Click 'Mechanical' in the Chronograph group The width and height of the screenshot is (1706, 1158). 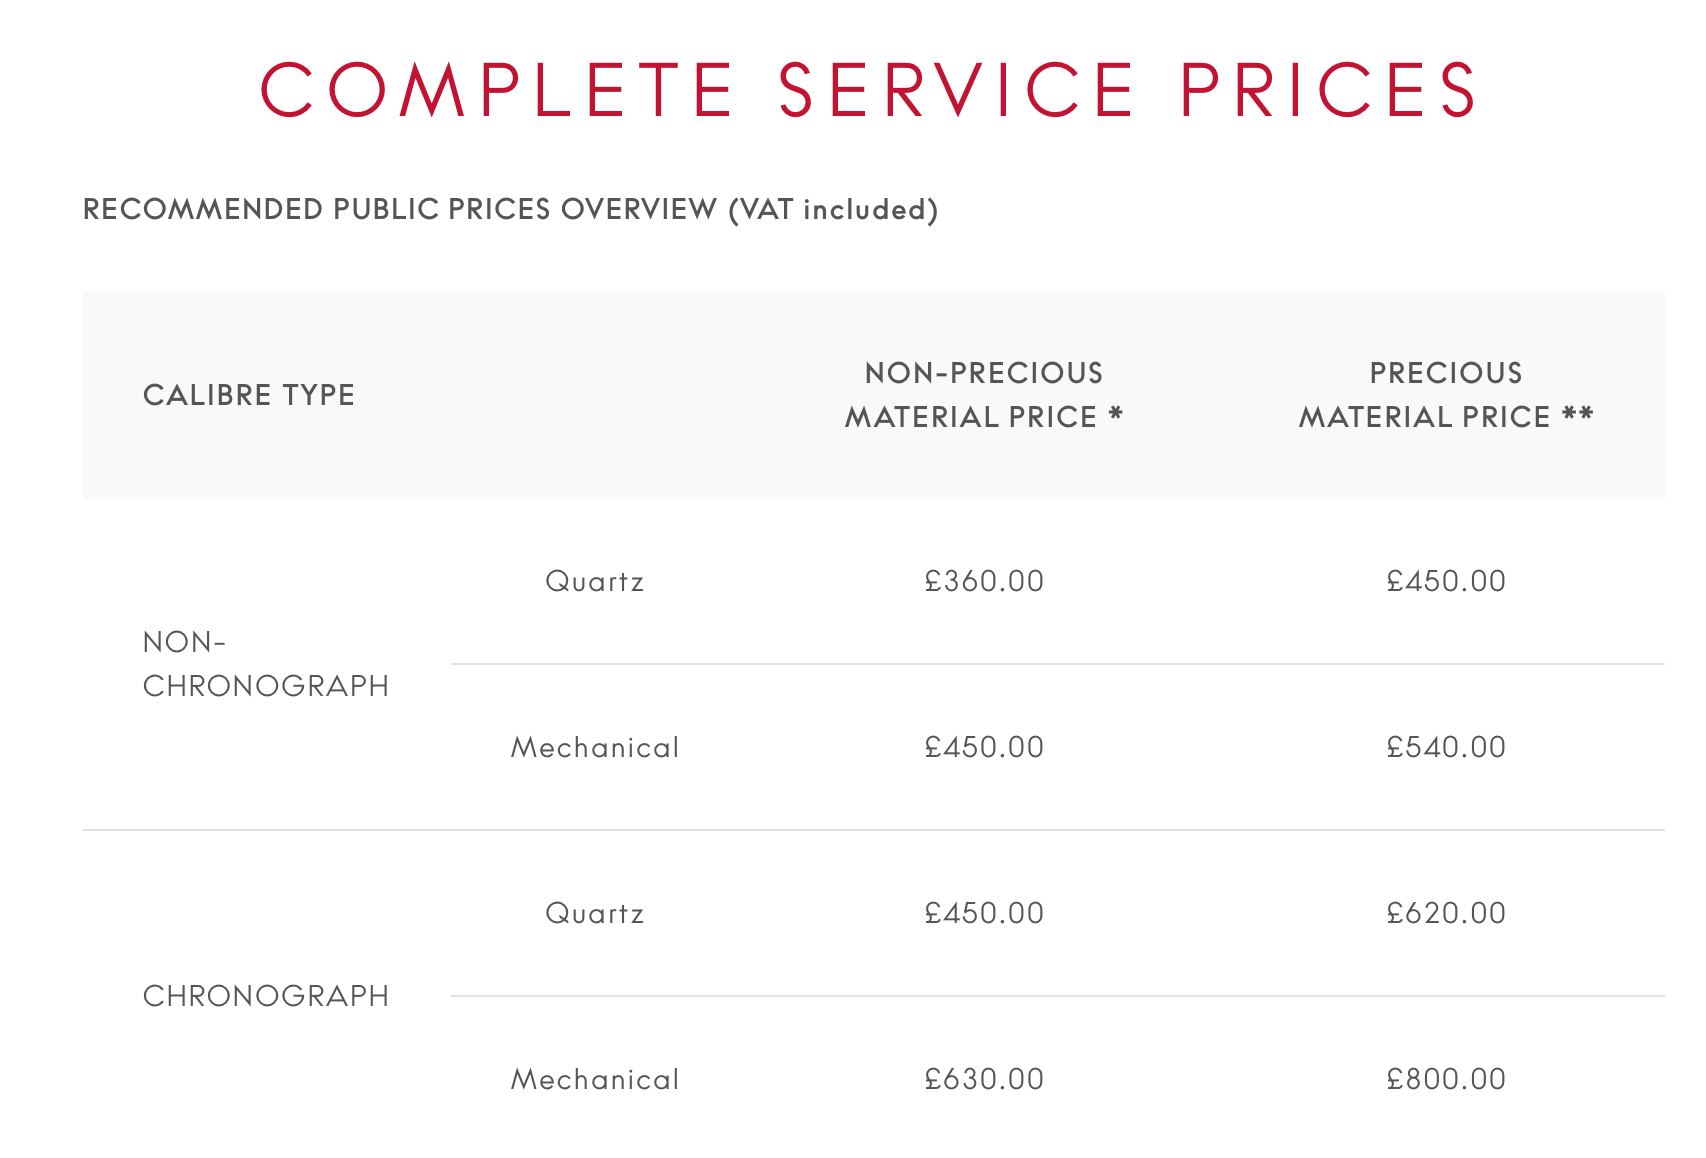(x=595, y=1079)
